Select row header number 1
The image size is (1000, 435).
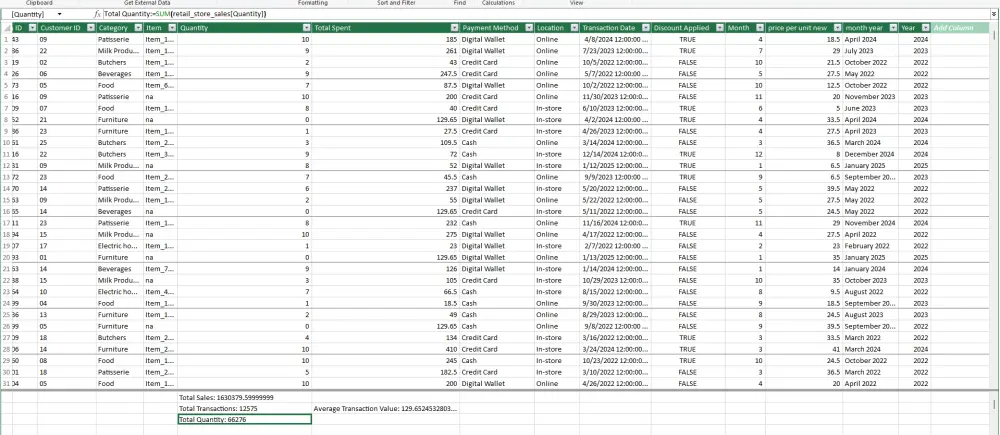coord(6,40)
